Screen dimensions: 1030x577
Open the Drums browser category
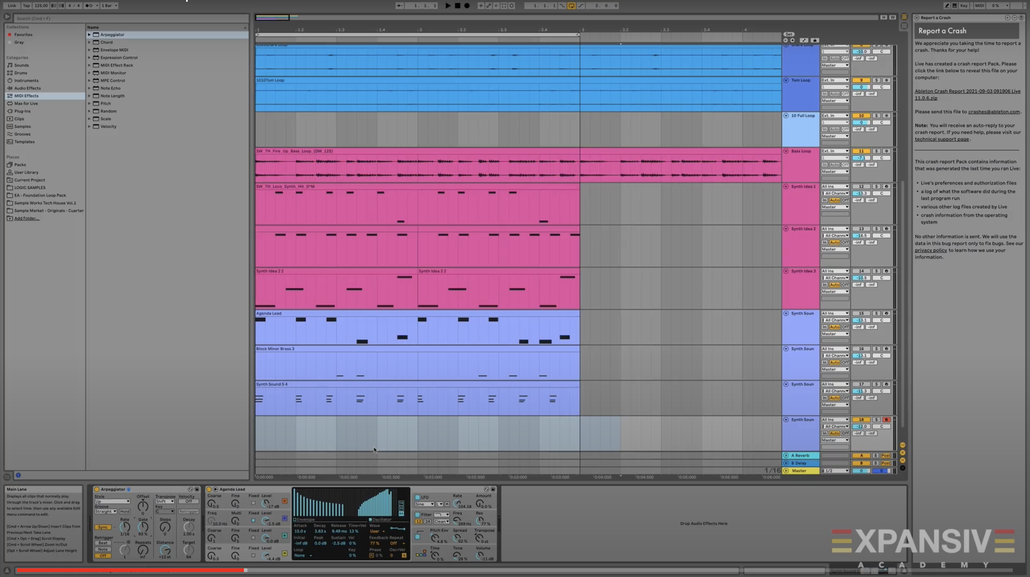(x=21, y=73)
